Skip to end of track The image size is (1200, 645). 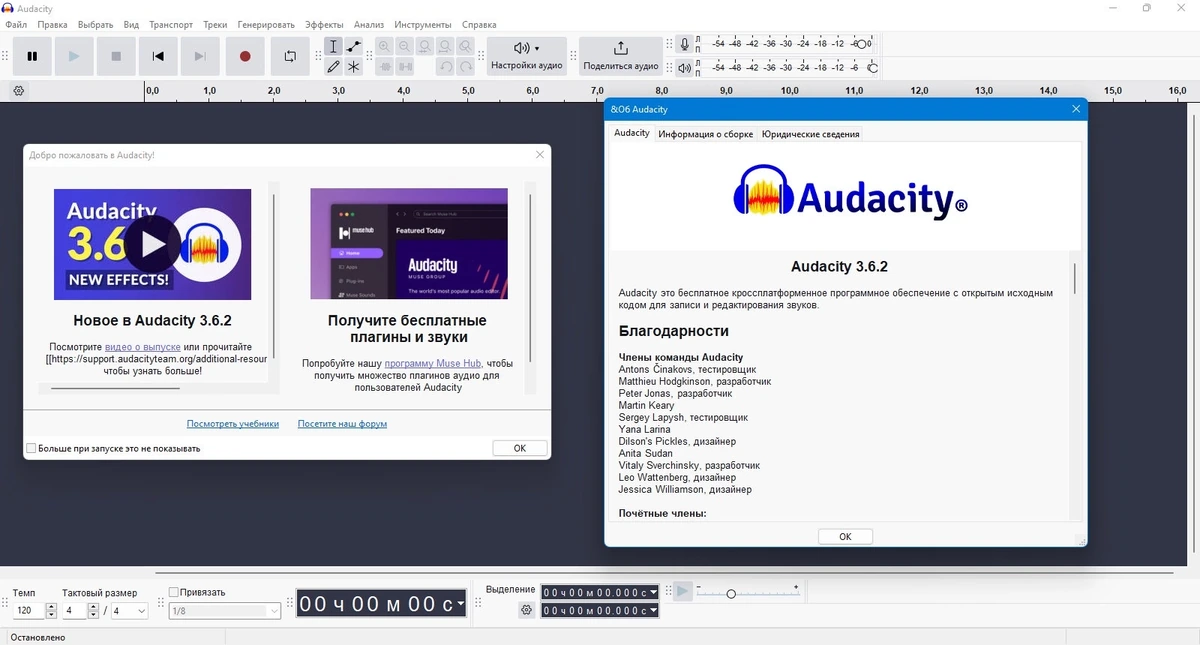coord(200,57)
